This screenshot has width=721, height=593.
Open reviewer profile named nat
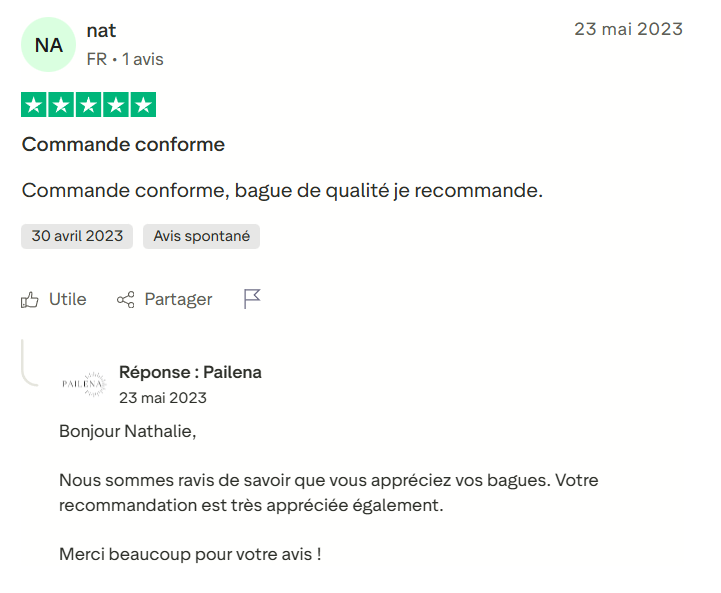tap(101, 30)
